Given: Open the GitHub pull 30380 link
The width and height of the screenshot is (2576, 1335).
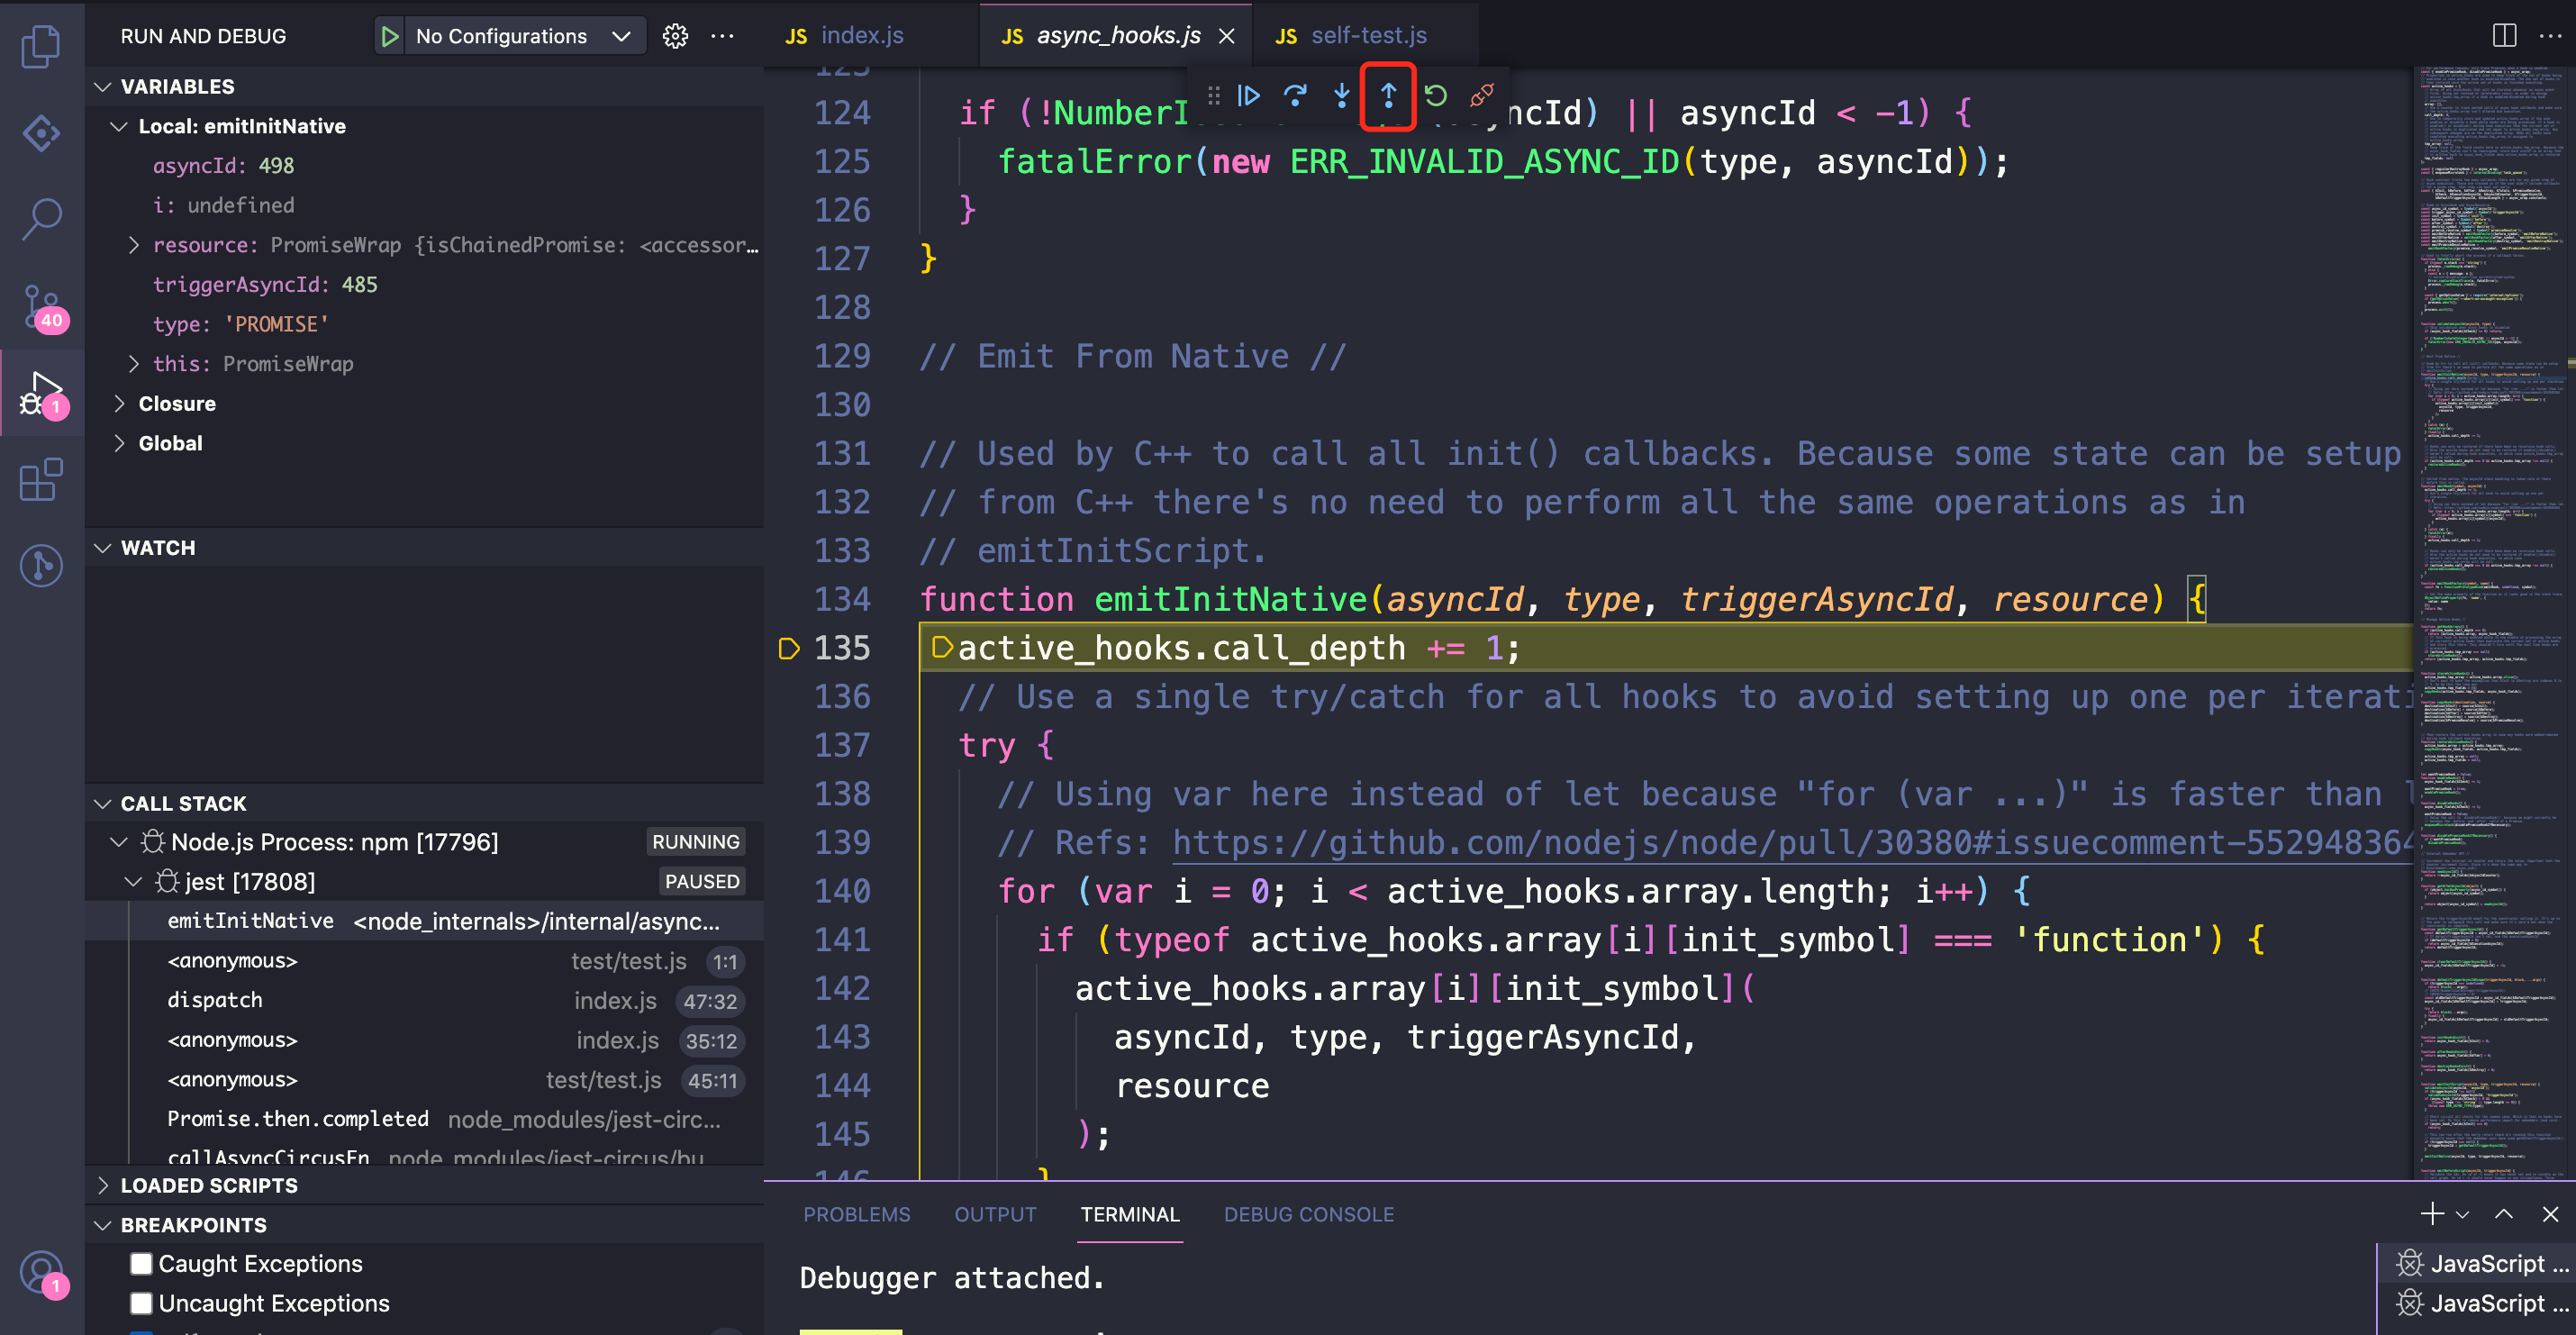Looking at the screenshot, I should point(1795,843).
